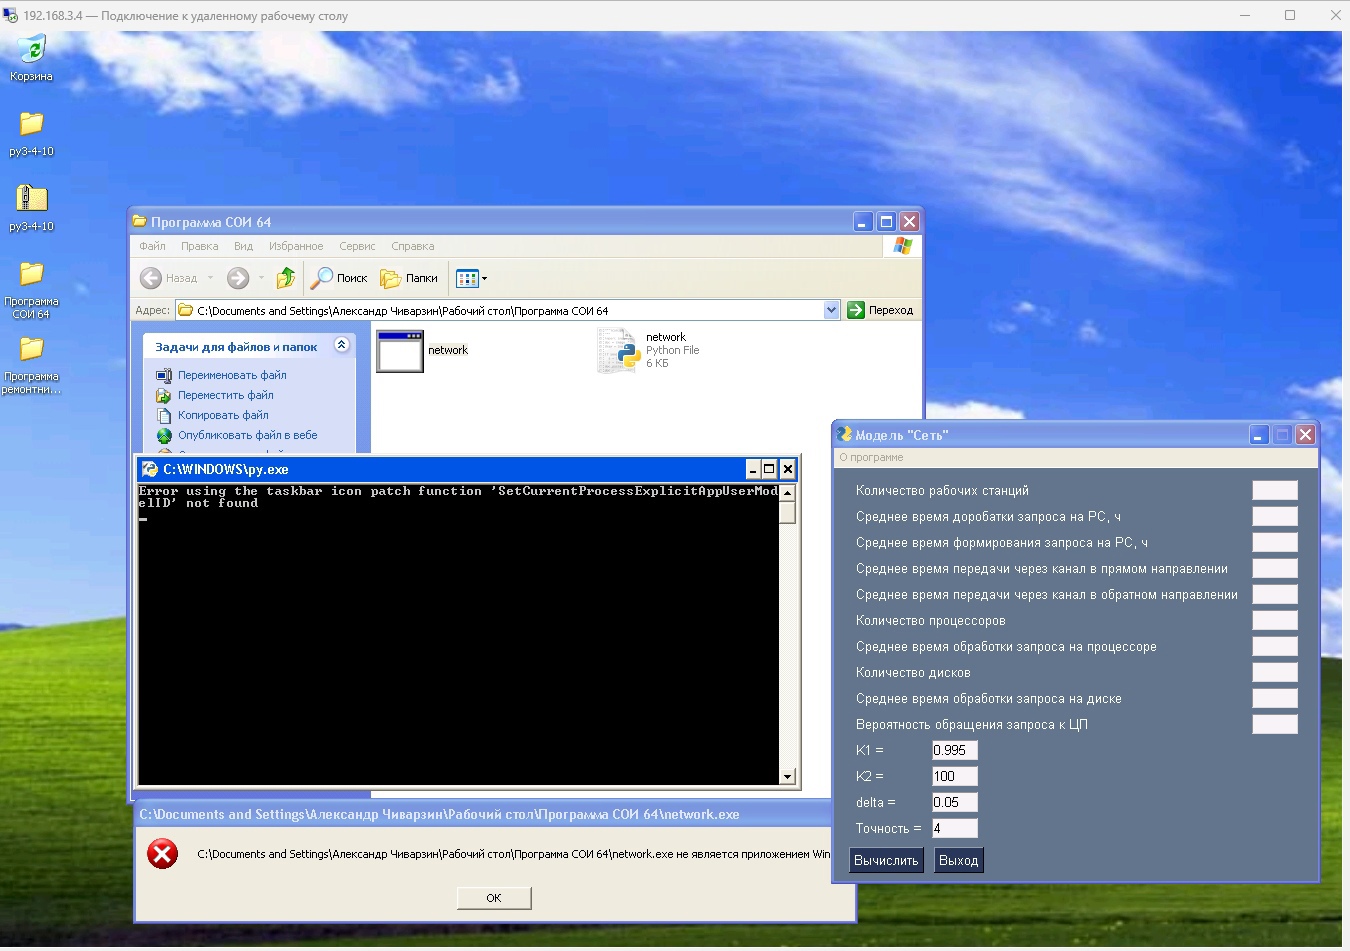The height and width of the screenshot is (951, 1350).
Task: Click the K1 value field
Action: click(954, 750)
